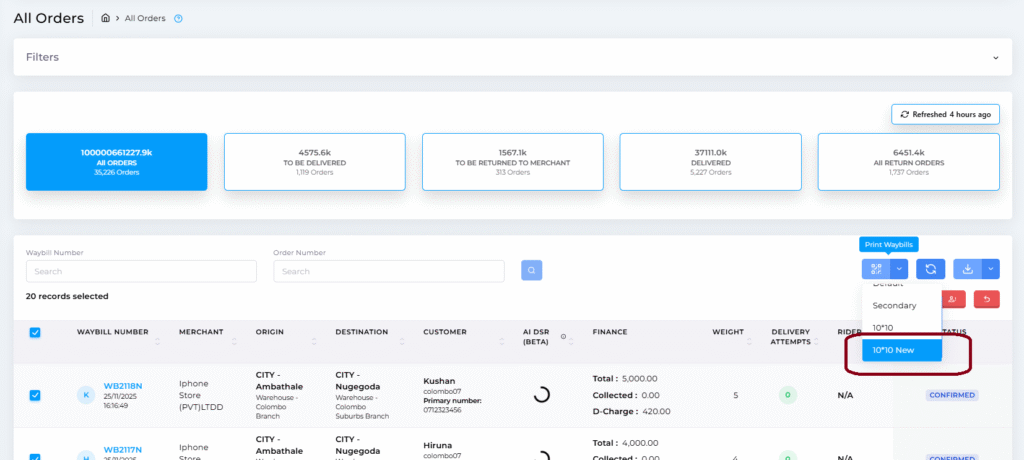This screenshot has height=460, width=1024.
Task: Select the 'To Be Delivered' orders card
Action: [314, 162]
